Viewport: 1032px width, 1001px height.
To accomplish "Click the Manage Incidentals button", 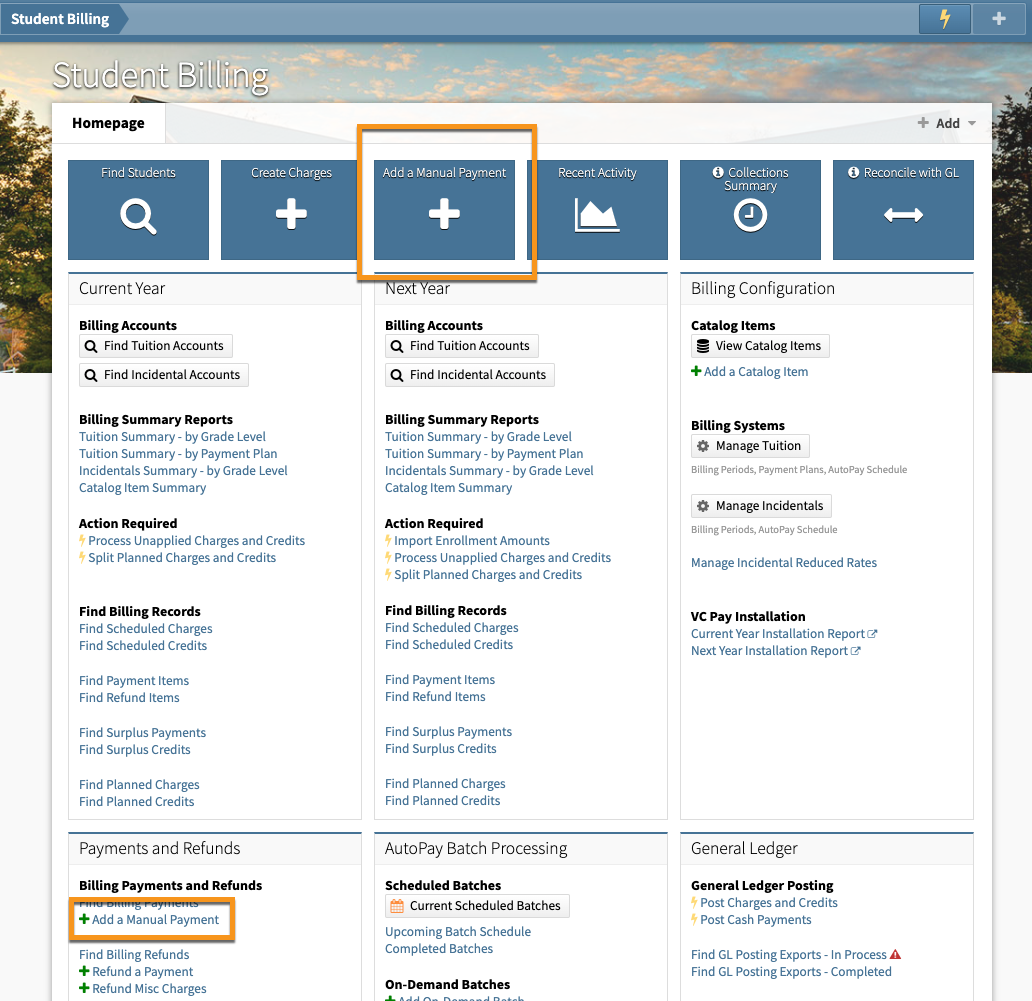I will point(760,506).
